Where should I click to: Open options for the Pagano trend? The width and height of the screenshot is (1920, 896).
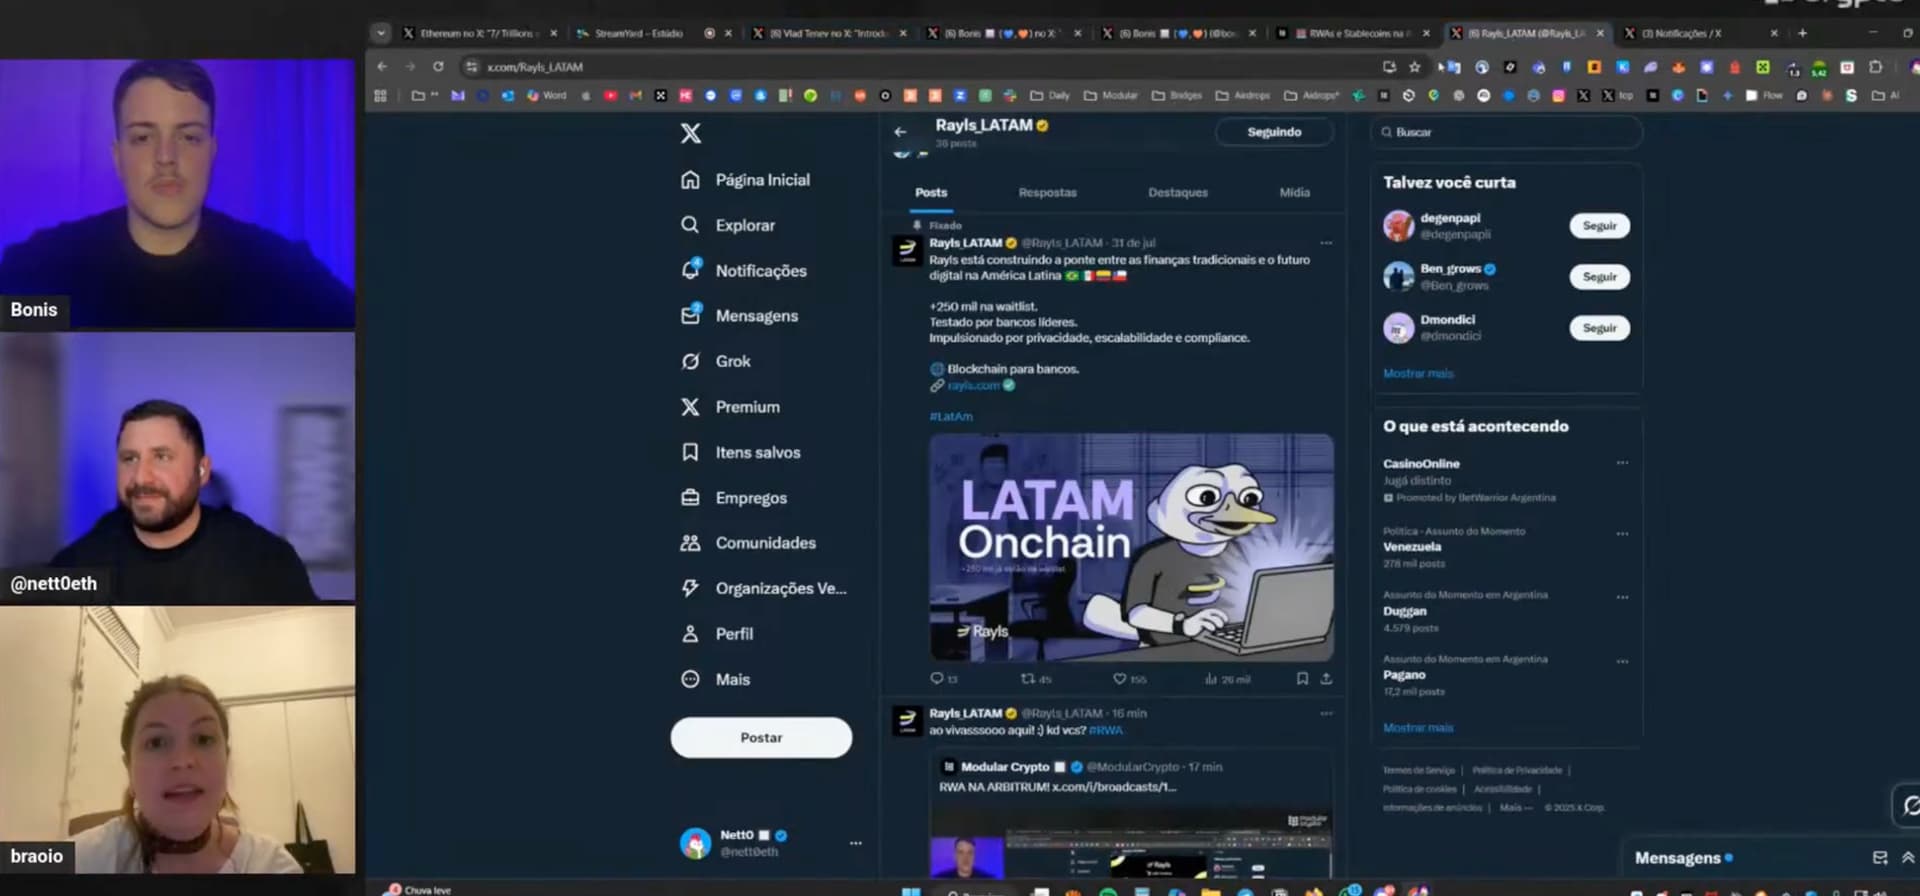click(x=1622, y=662)
